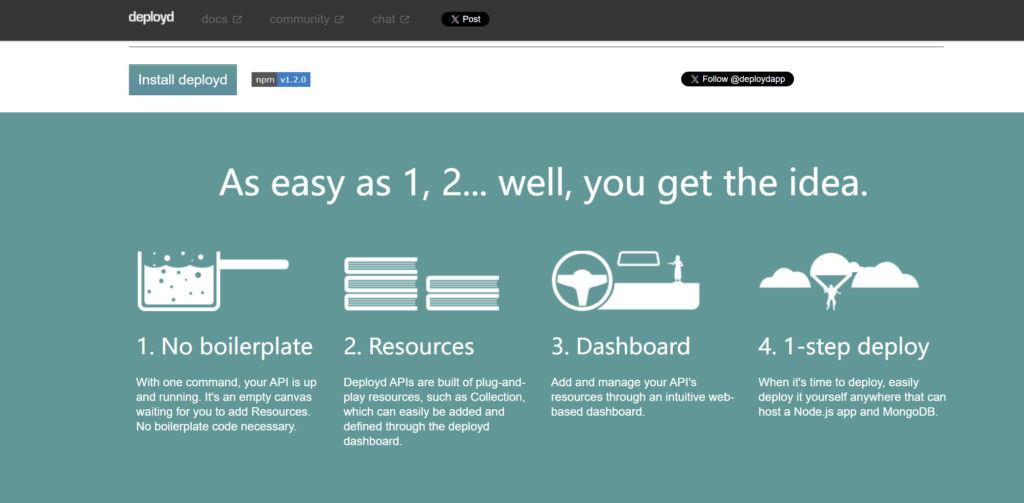Click the 'As easy as 1, 2...' headline
The height and width of the screenshot is (503, 1024).
[x=543, y=184]
